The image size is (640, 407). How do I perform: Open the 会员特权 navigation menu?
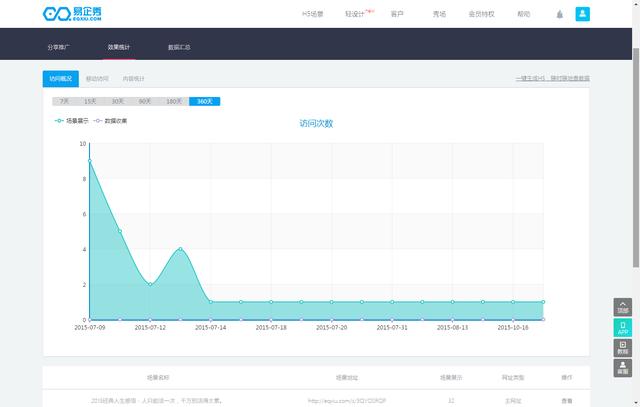click(481, 14)
